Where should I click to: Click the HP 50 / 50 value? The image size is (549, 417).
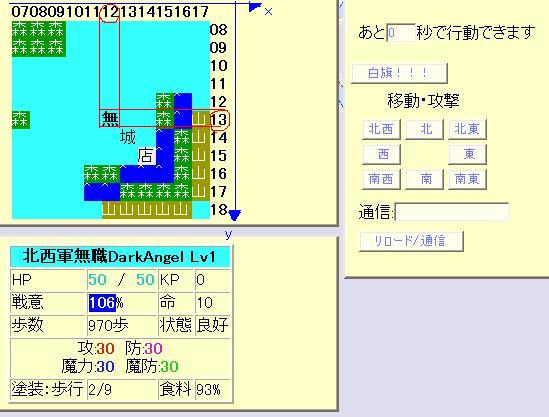[121, 280]
